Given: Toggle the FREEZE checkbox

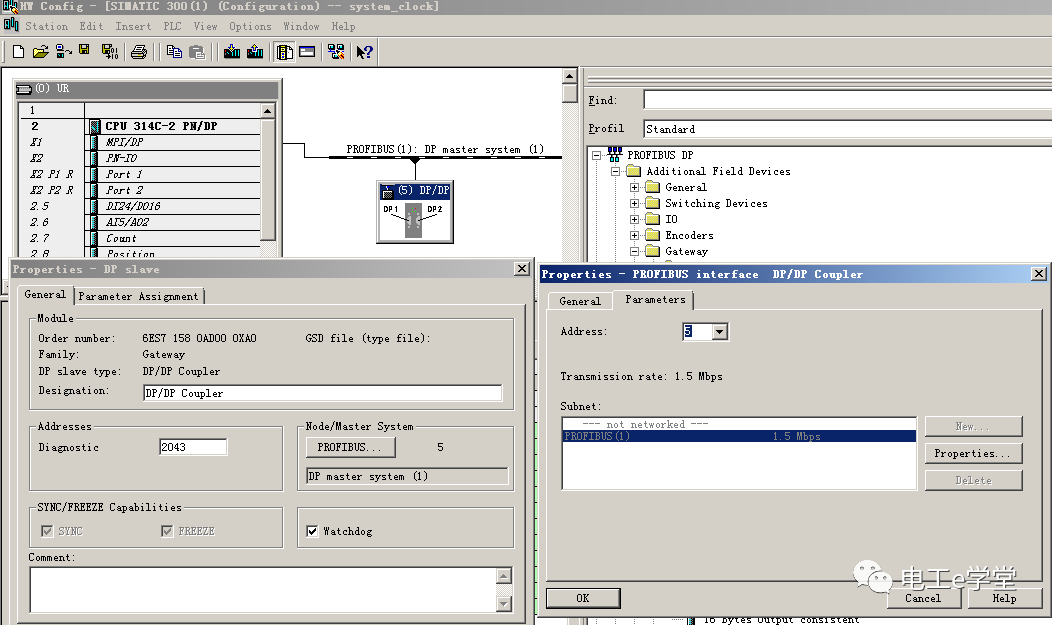Looking at the screenshot, I should 167,531.
